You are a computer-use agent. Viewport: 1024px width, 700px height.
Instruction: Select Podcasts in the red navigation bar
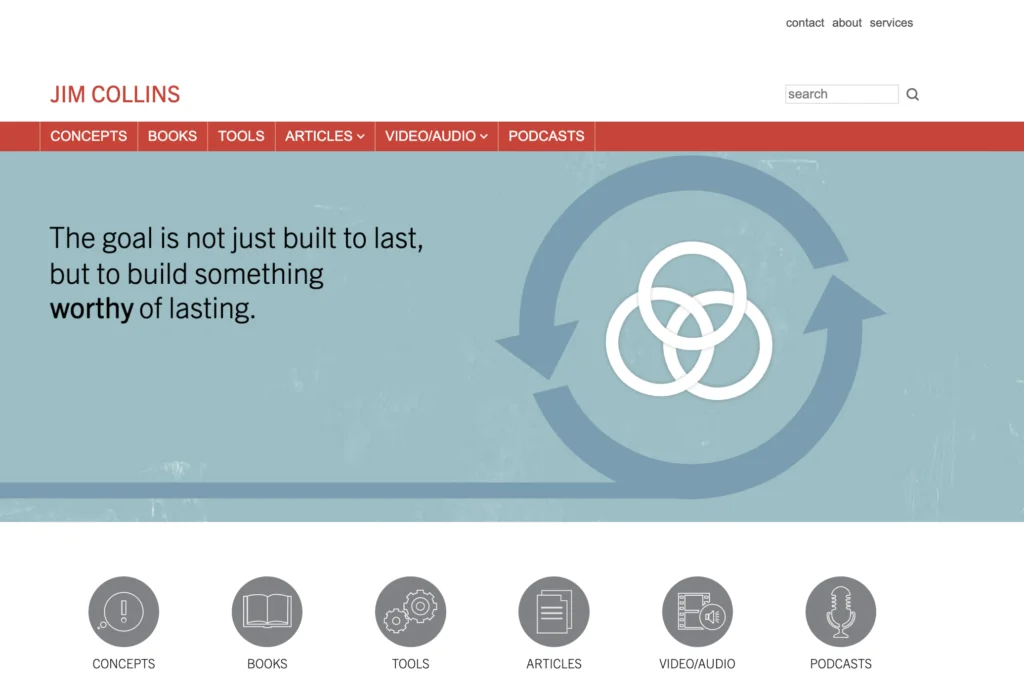(547, 136)
